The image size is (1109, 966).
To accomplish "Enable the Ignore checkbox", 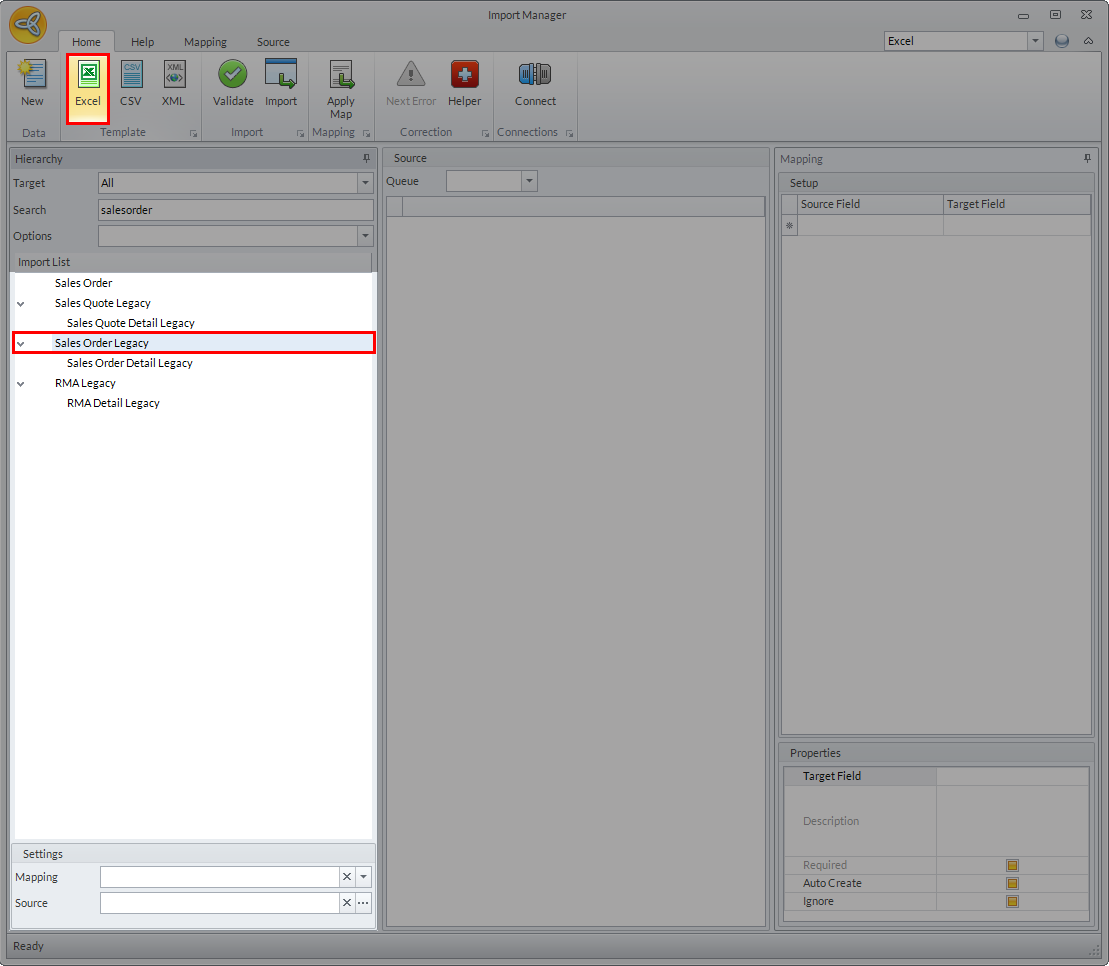I will [1012, 902].
